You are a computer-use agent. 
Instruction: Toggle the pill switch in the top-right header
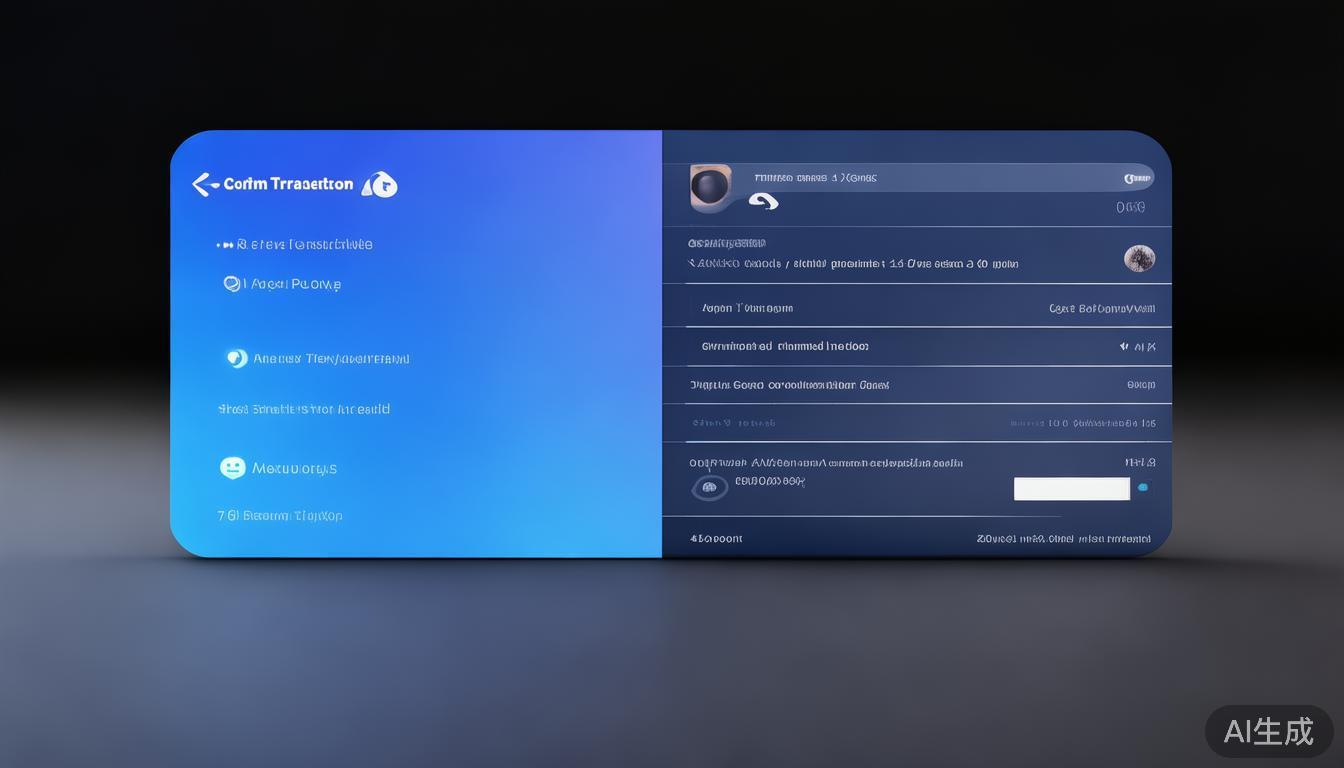click(1137, 177)
